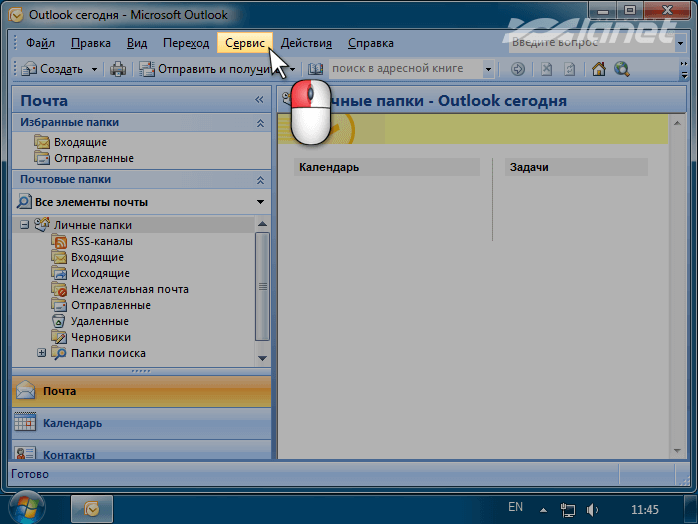
Task: Click the Forward navigation arrow icon
Action: (x=517, y=69)
